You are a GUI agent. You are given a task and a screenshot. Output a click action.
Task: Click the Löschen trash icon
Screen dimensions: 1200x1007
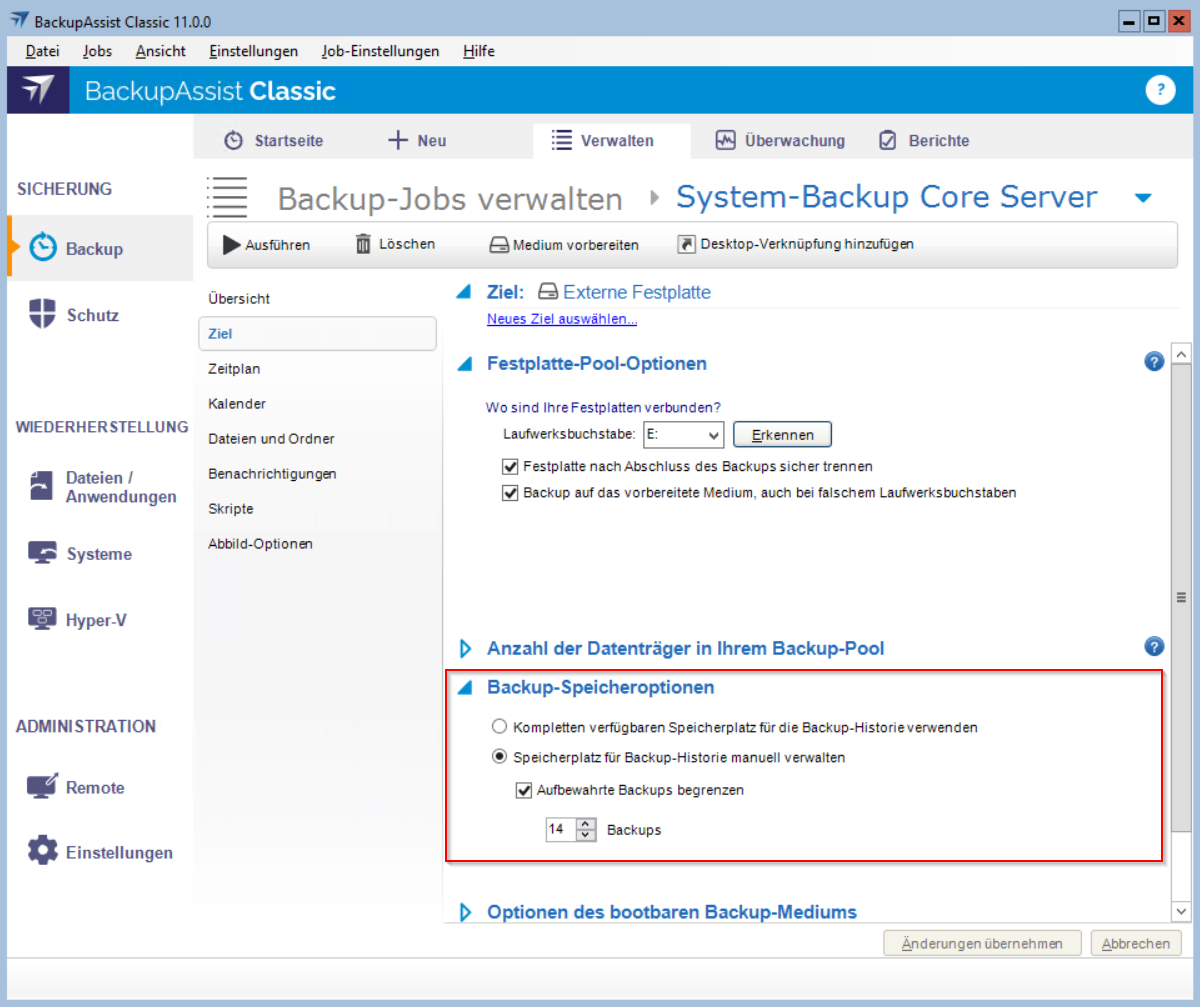tap(363, 244)
